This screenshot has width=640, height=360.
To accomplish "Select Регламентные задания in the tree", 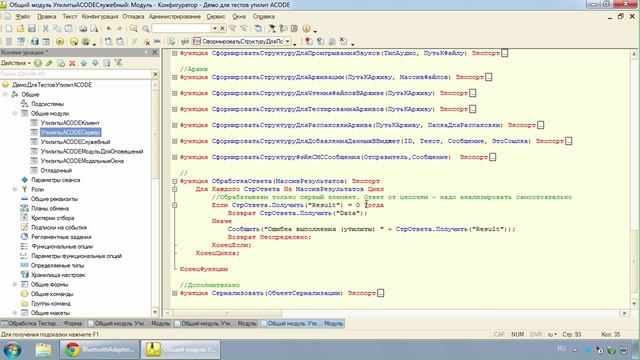I will point(61,237).
